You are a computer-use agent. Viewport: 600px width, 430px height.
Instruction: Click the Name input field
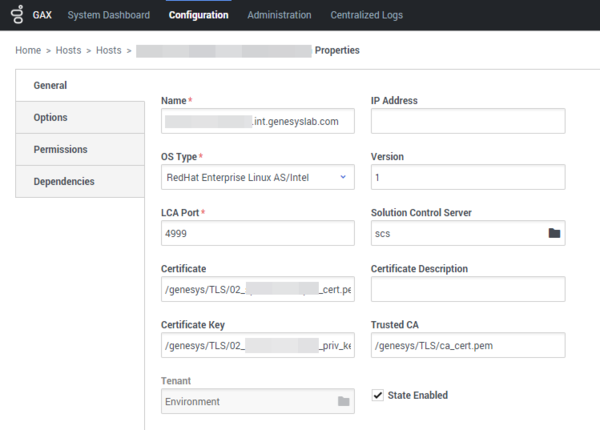coord(257,122)
